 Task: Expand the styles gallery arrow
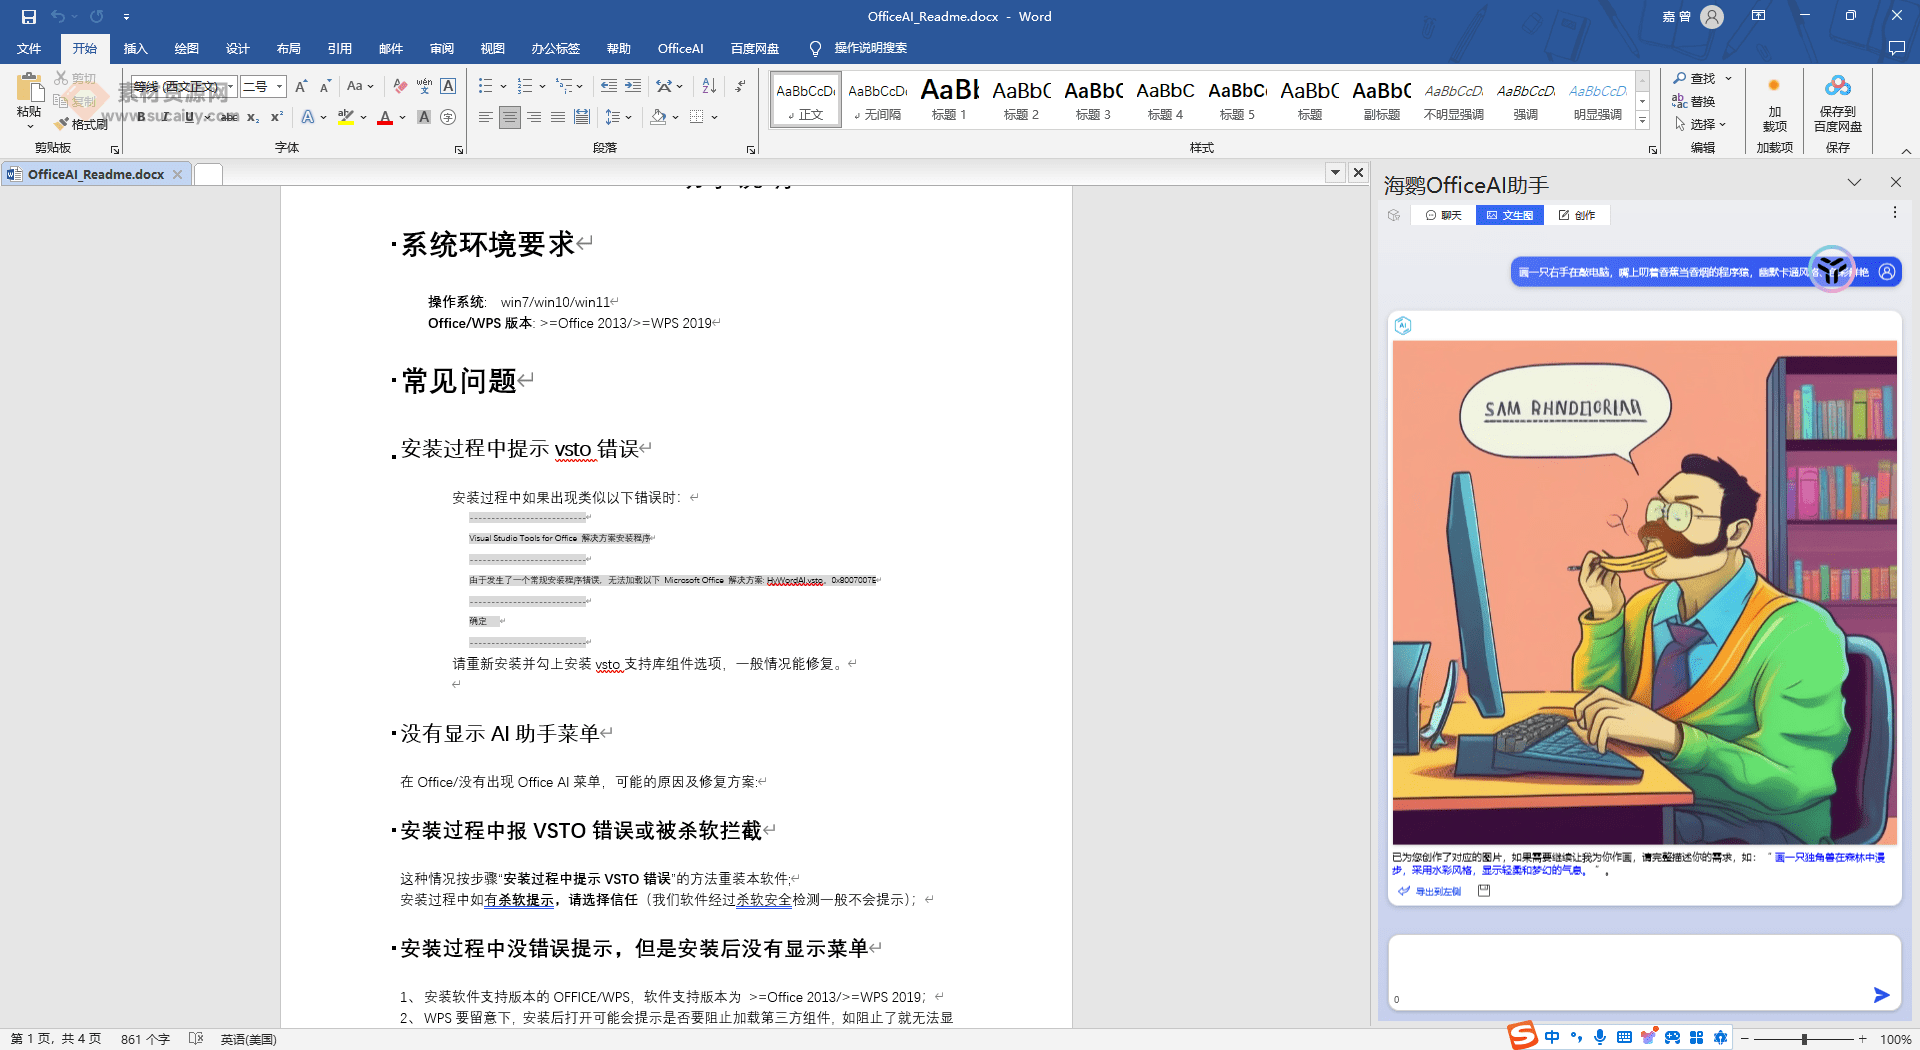click(1643, 120)
